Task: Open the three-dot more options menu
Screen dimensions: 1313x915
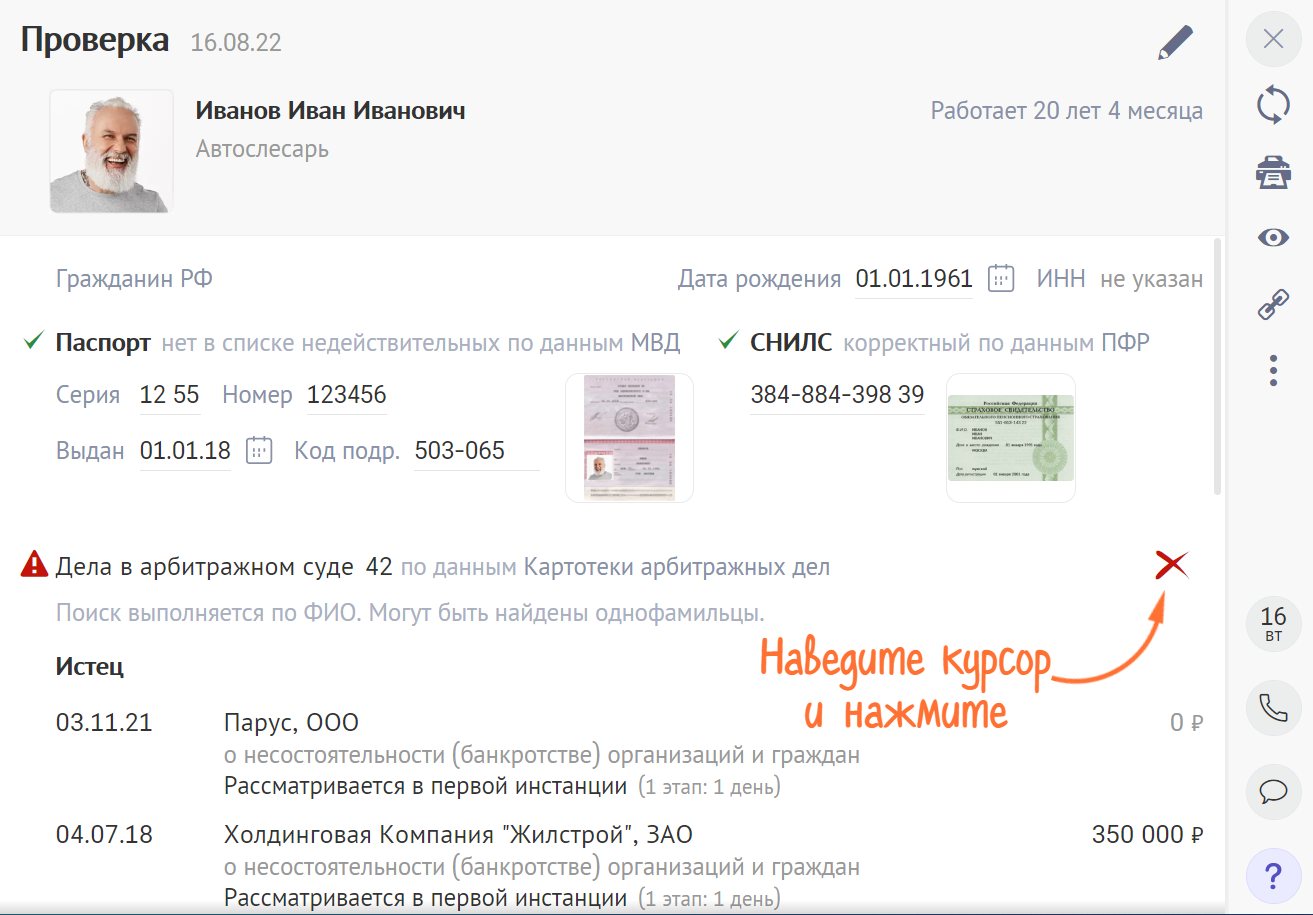Action: [x=1273, y=370]
